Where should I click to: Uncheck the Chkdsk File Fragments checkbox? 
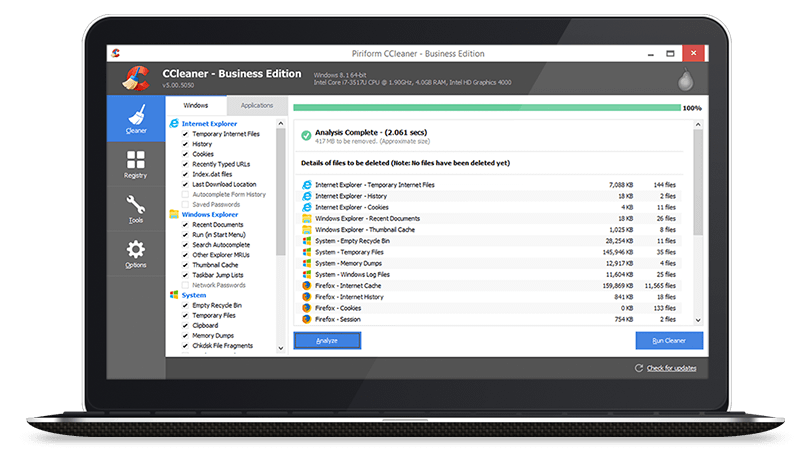pos(185,345)
